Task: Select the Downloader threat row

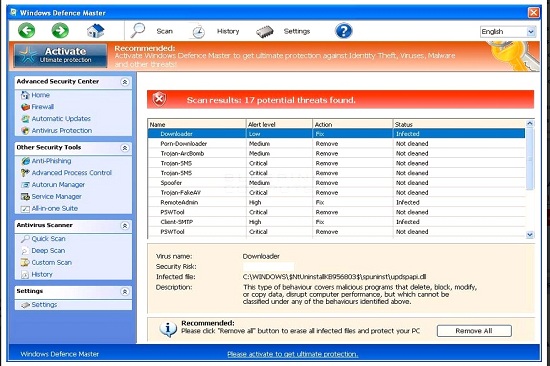Action: coord(336,134)
